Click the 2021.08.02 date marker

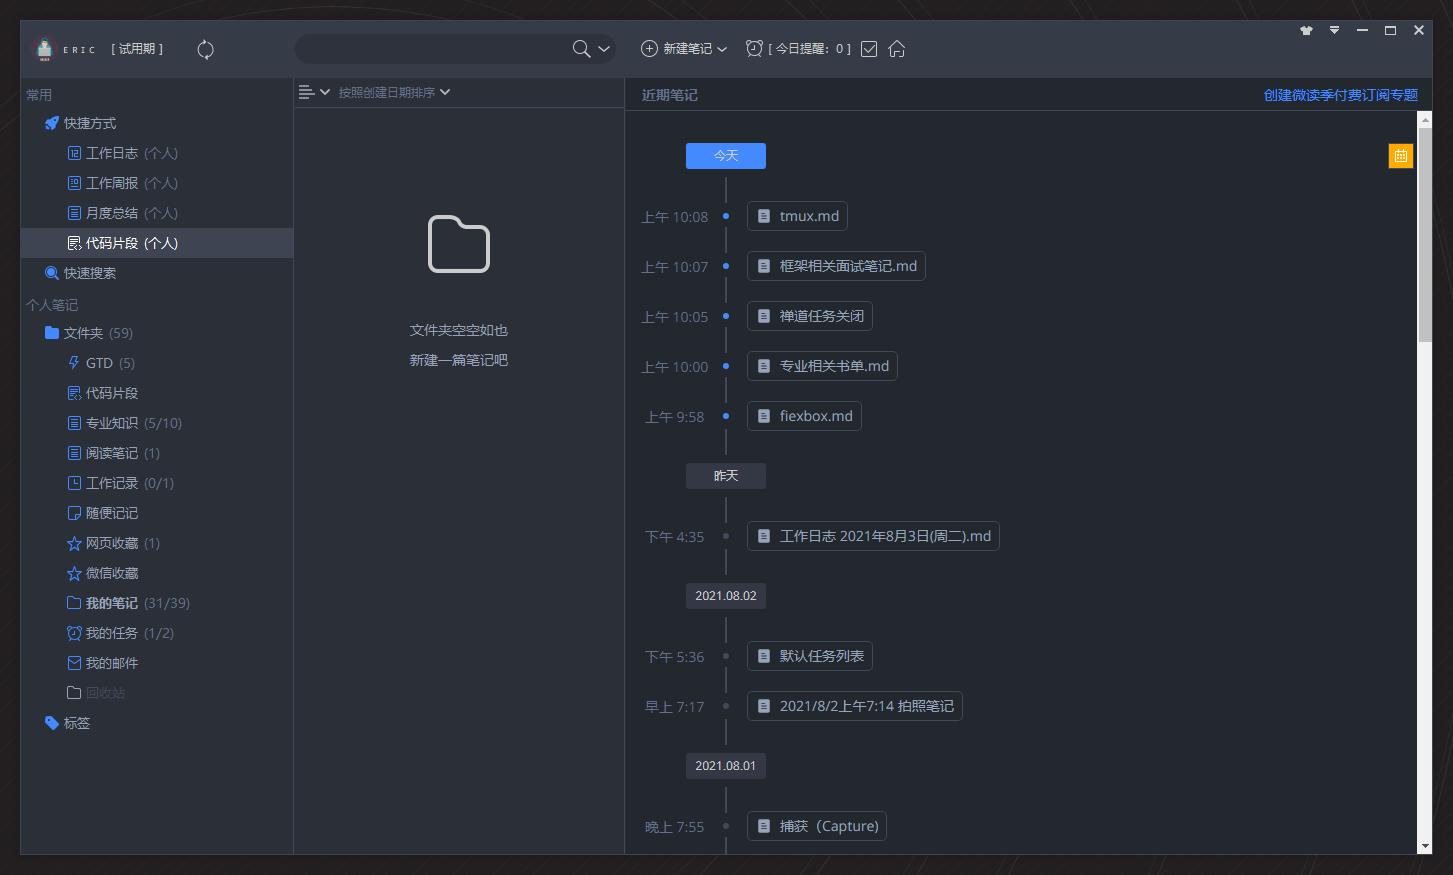tap(726, 596)
